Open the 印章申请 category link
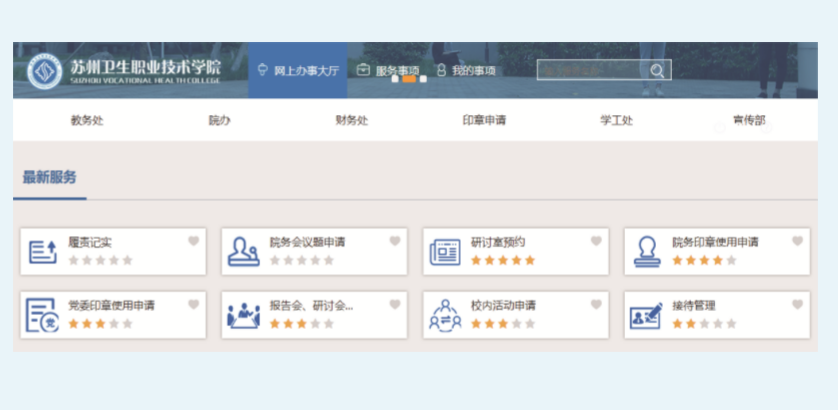Image resolution: width=838 pixels, height=410 pixels. [484, 120]
